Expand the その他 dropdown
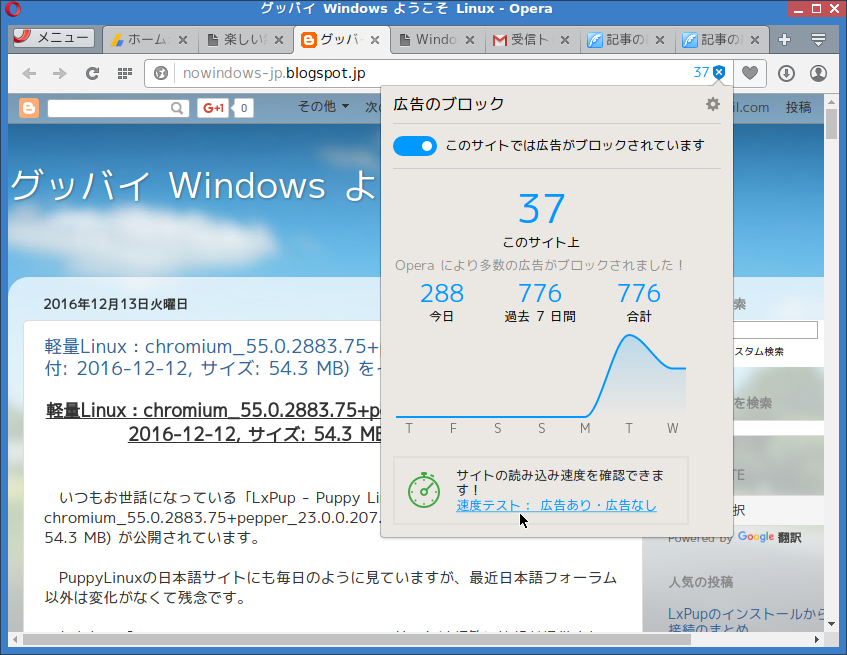Viewport: 847px width, 655px height. [x=324, y=106]
